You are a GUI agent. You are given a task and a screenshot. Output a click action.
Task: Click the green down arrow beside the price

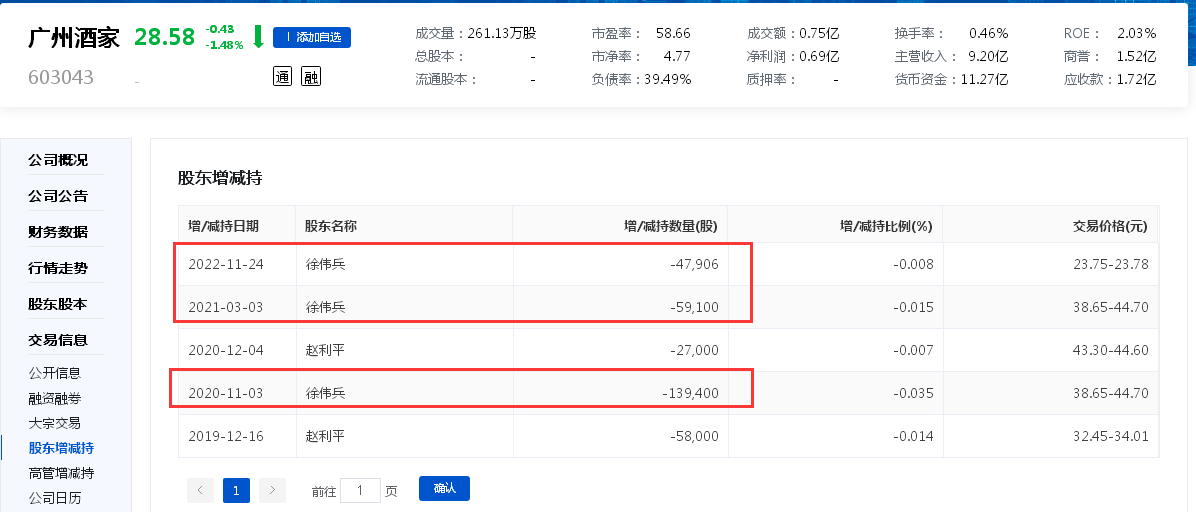click(258, 37)
